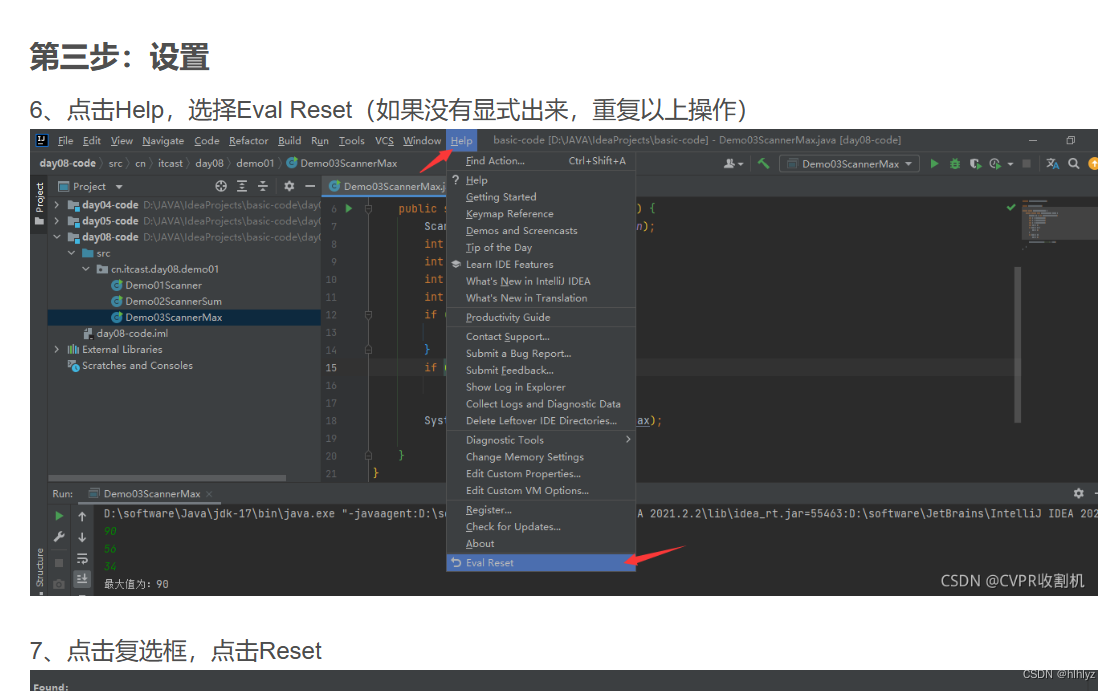The height and width of the screenshot is (691, 1111).
Task: Click the IntelliJ IDEA logo icon
Action: tap(42, 140)
